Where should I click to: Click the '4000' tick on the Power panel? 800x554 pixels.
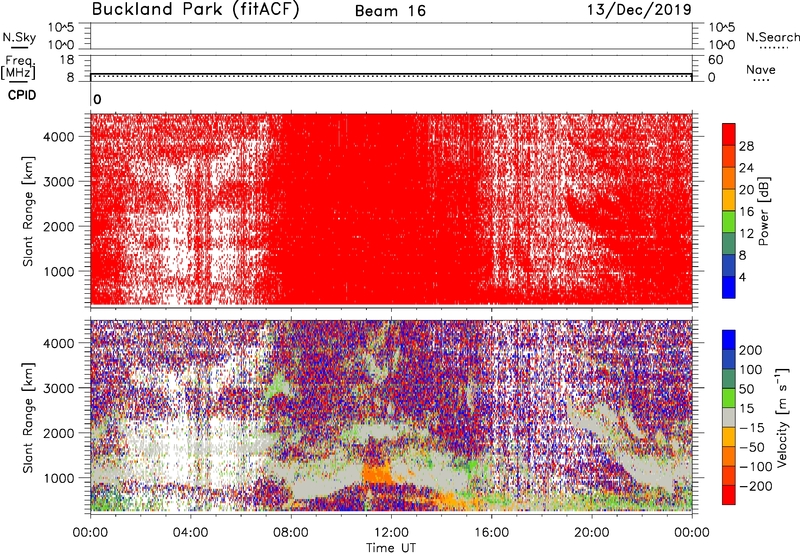(59, 136)
